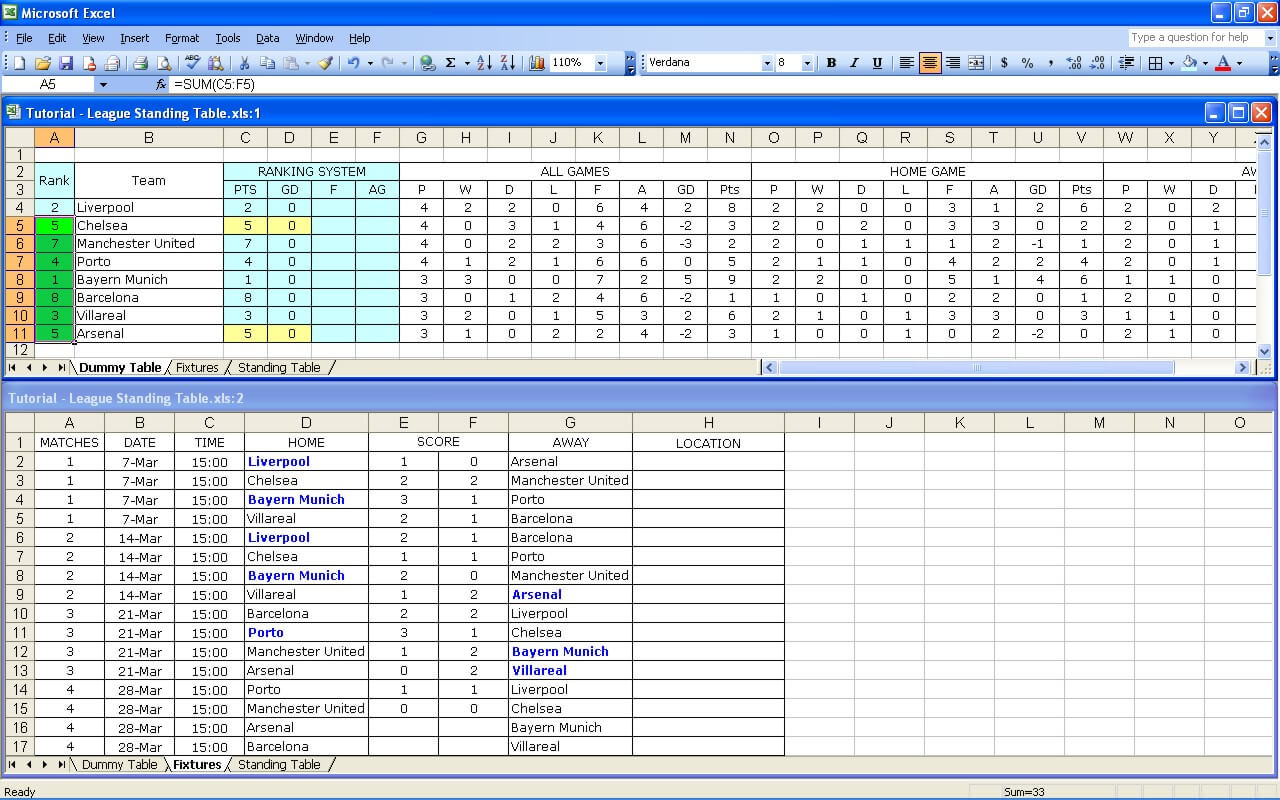
Task: Activate the Format Painter brush
Action: (x=325, y=63)
